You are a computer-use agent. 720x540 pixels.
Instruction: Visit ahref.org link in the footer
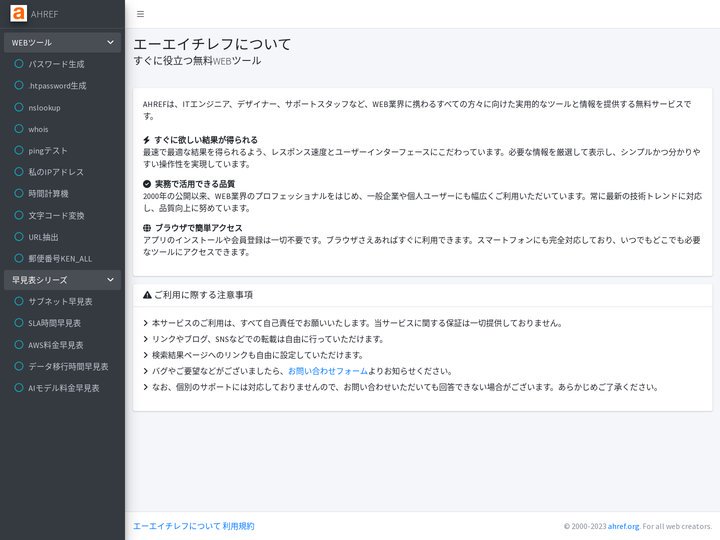[x=623, y=526]
